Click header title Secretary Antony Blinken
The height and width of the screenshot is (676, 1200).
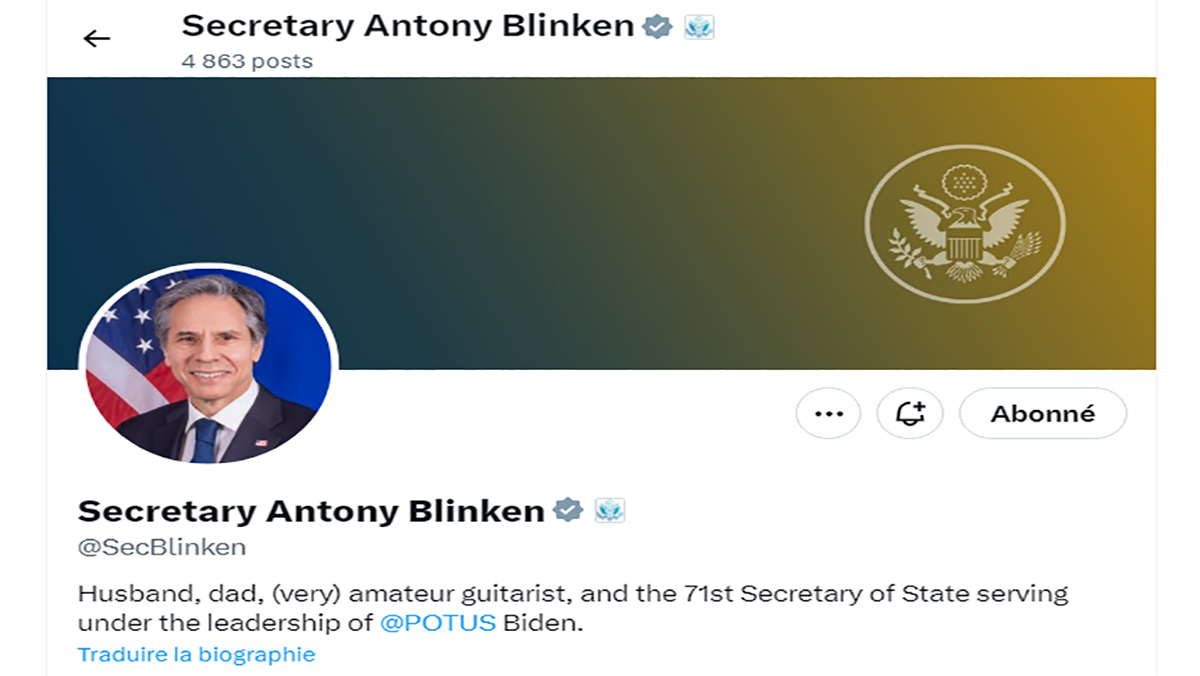tap(408, 26)
